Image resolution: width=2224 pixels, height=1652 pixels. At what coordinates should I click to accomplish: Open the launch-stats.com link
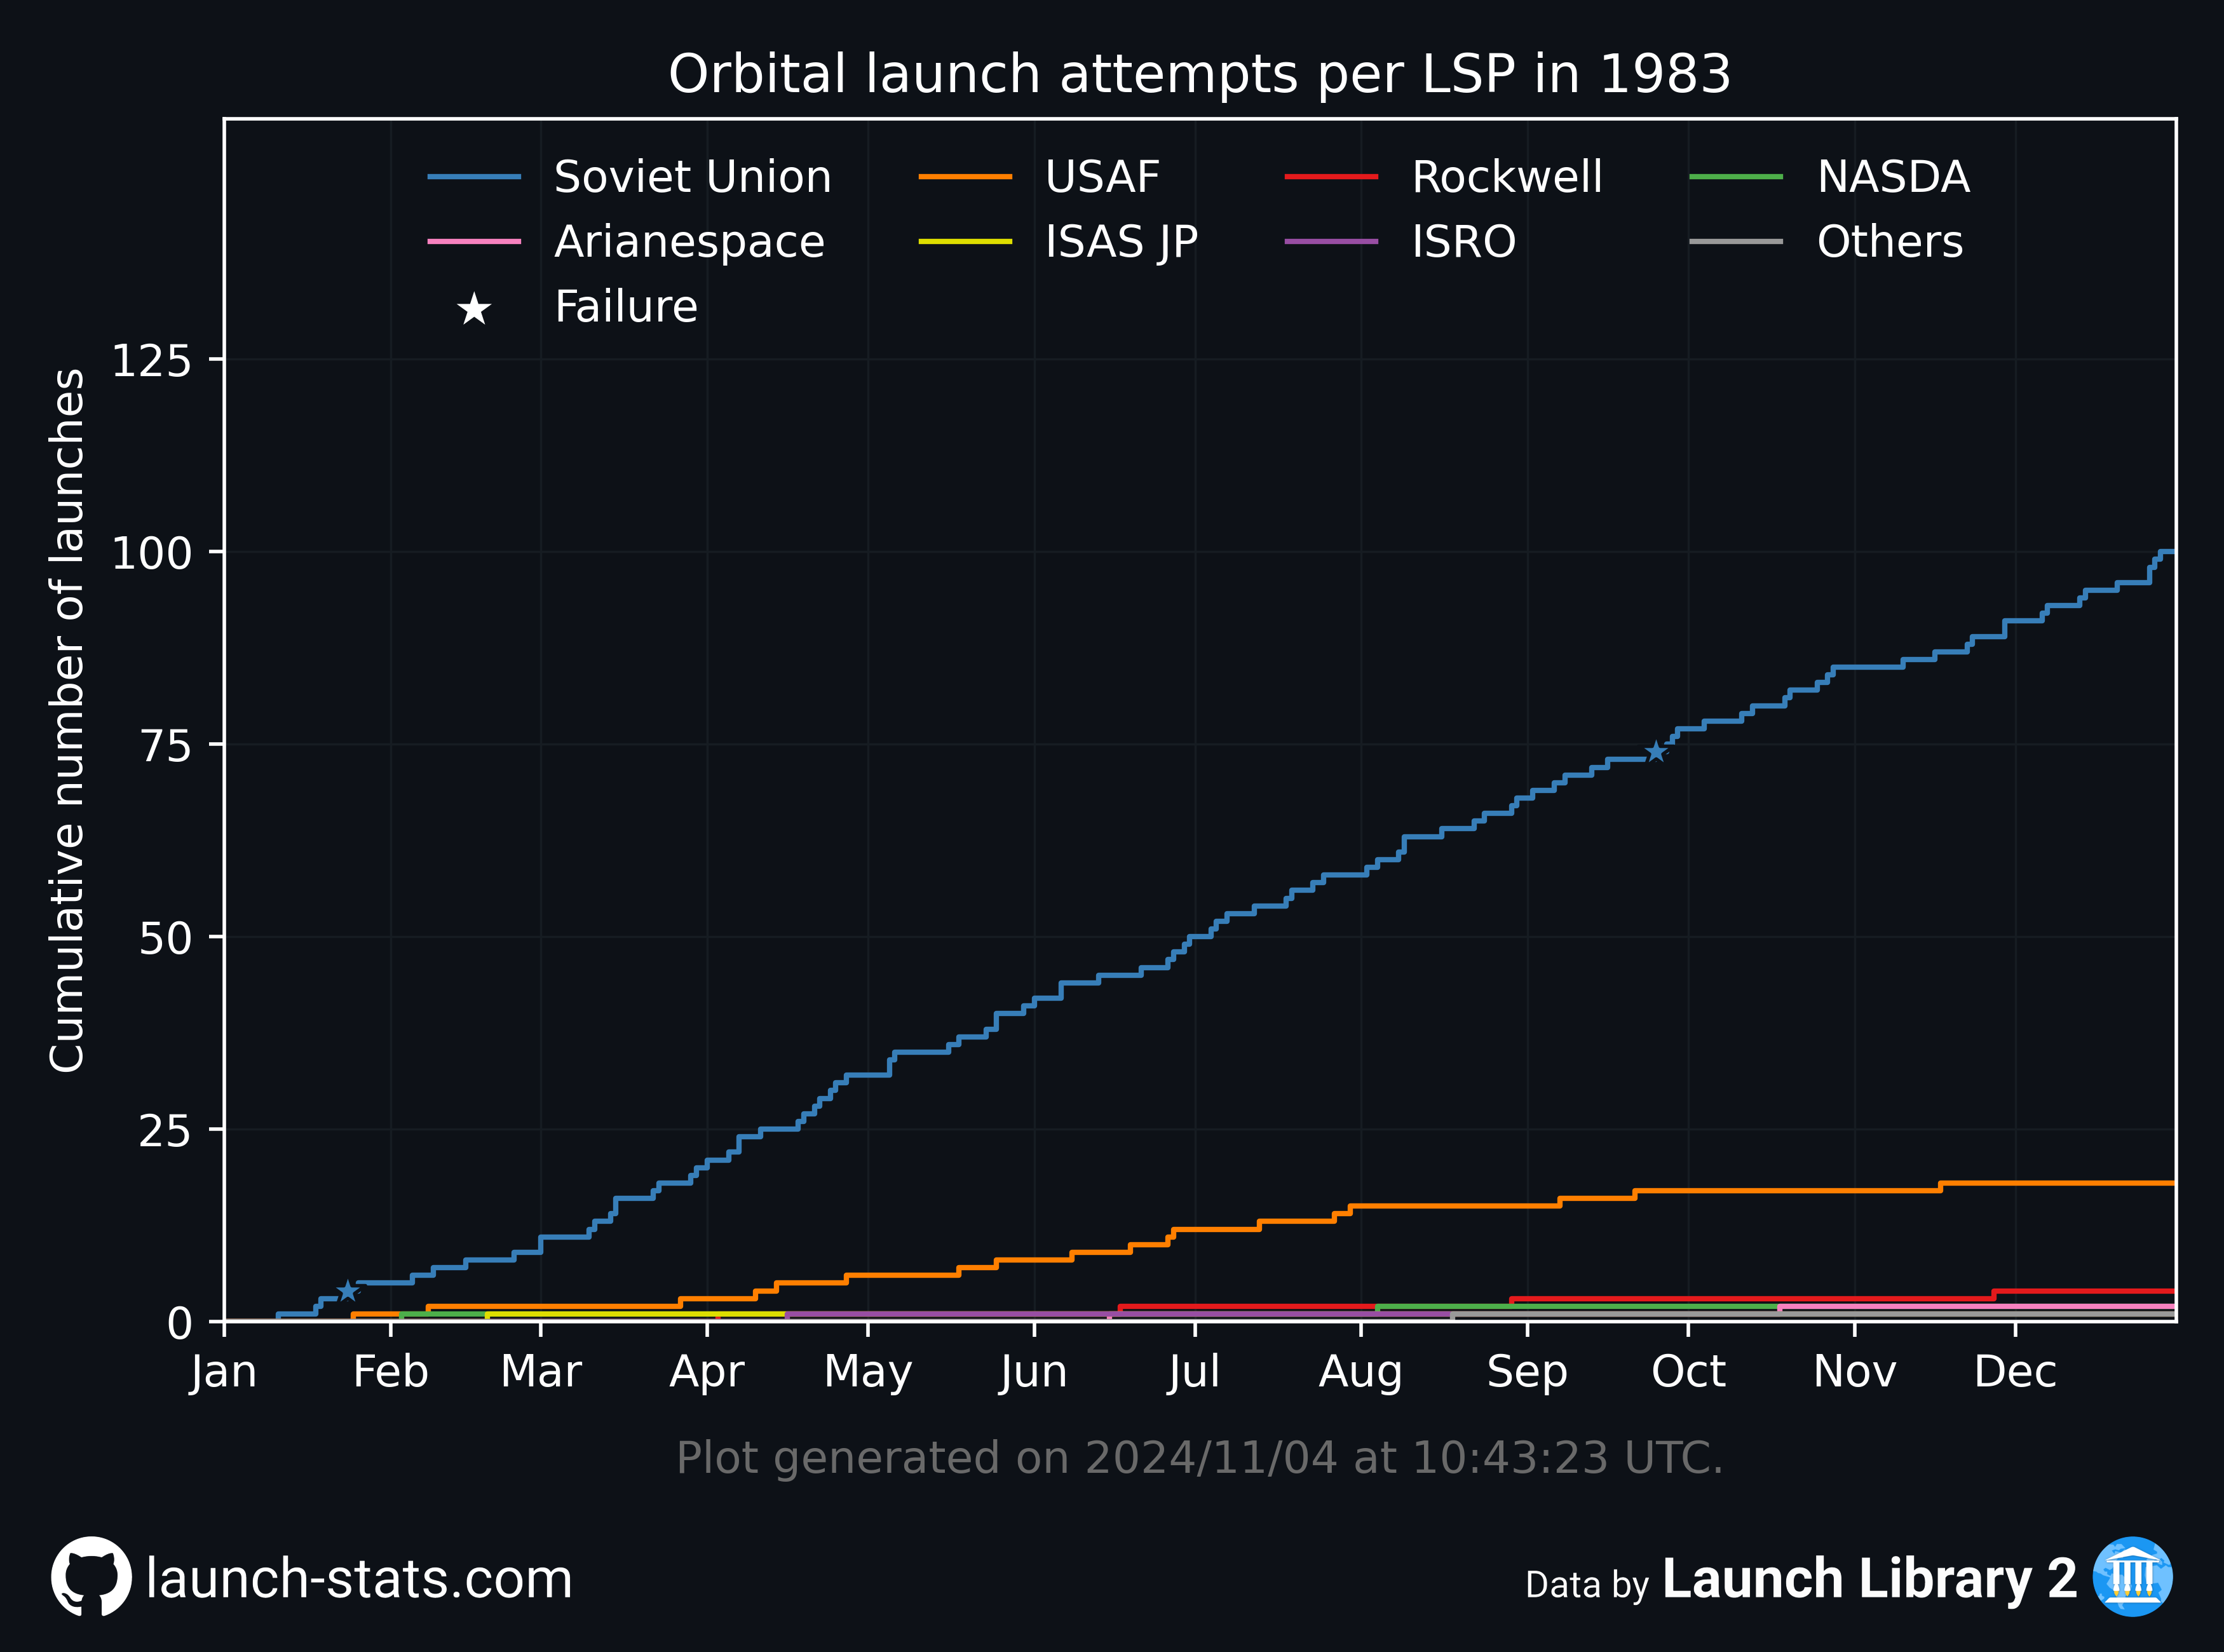point(359,1579)
